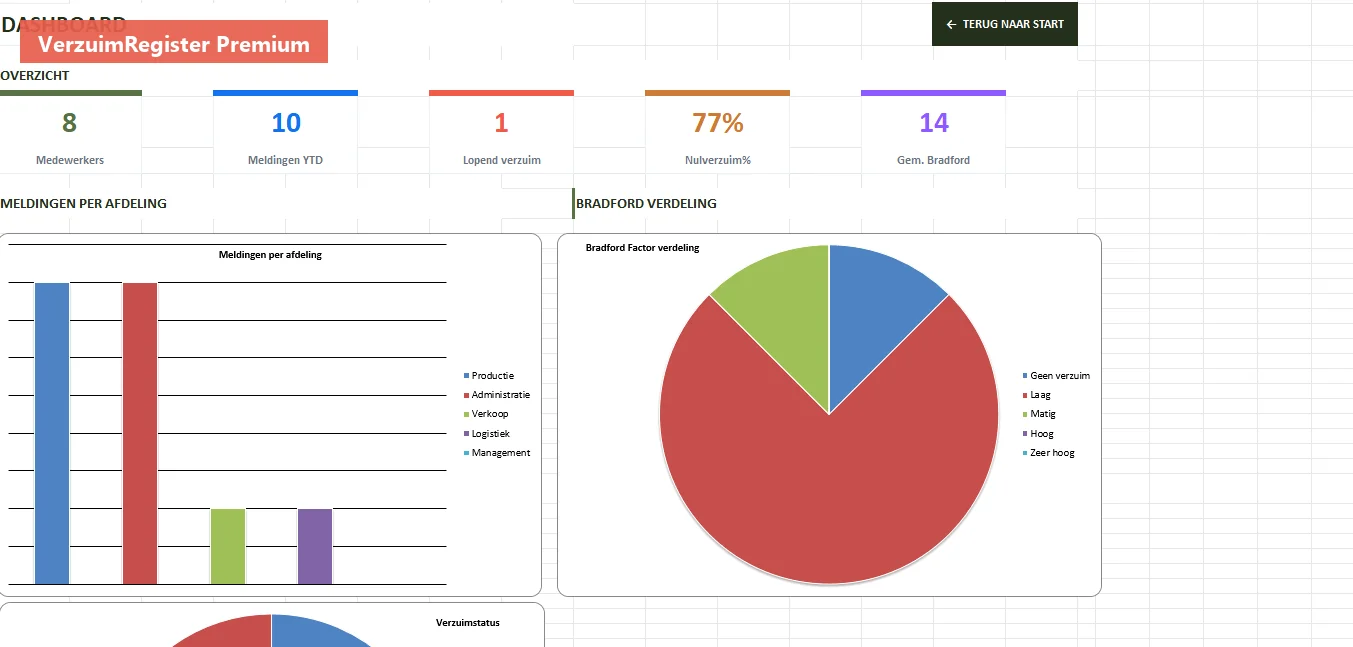This screenshot has width=1353, height=647.
Task: Click Logistiek legend entry
Action: (487, 433)
